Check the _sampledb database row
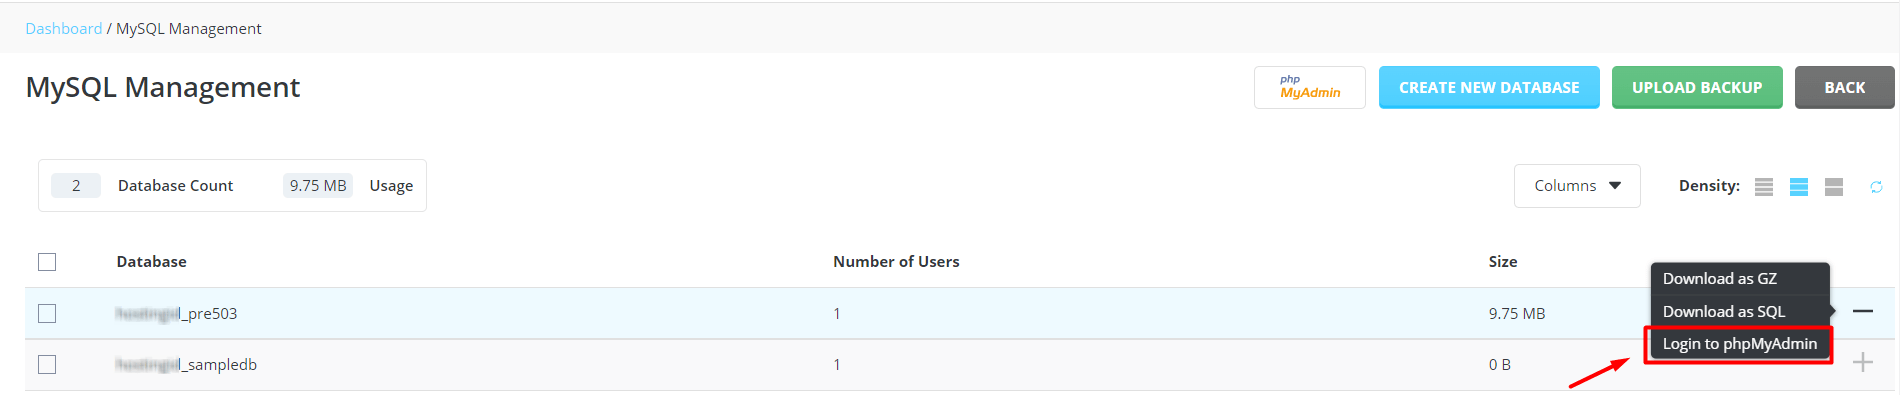Viewport: 1900px width, 395px height. [47, 364]
